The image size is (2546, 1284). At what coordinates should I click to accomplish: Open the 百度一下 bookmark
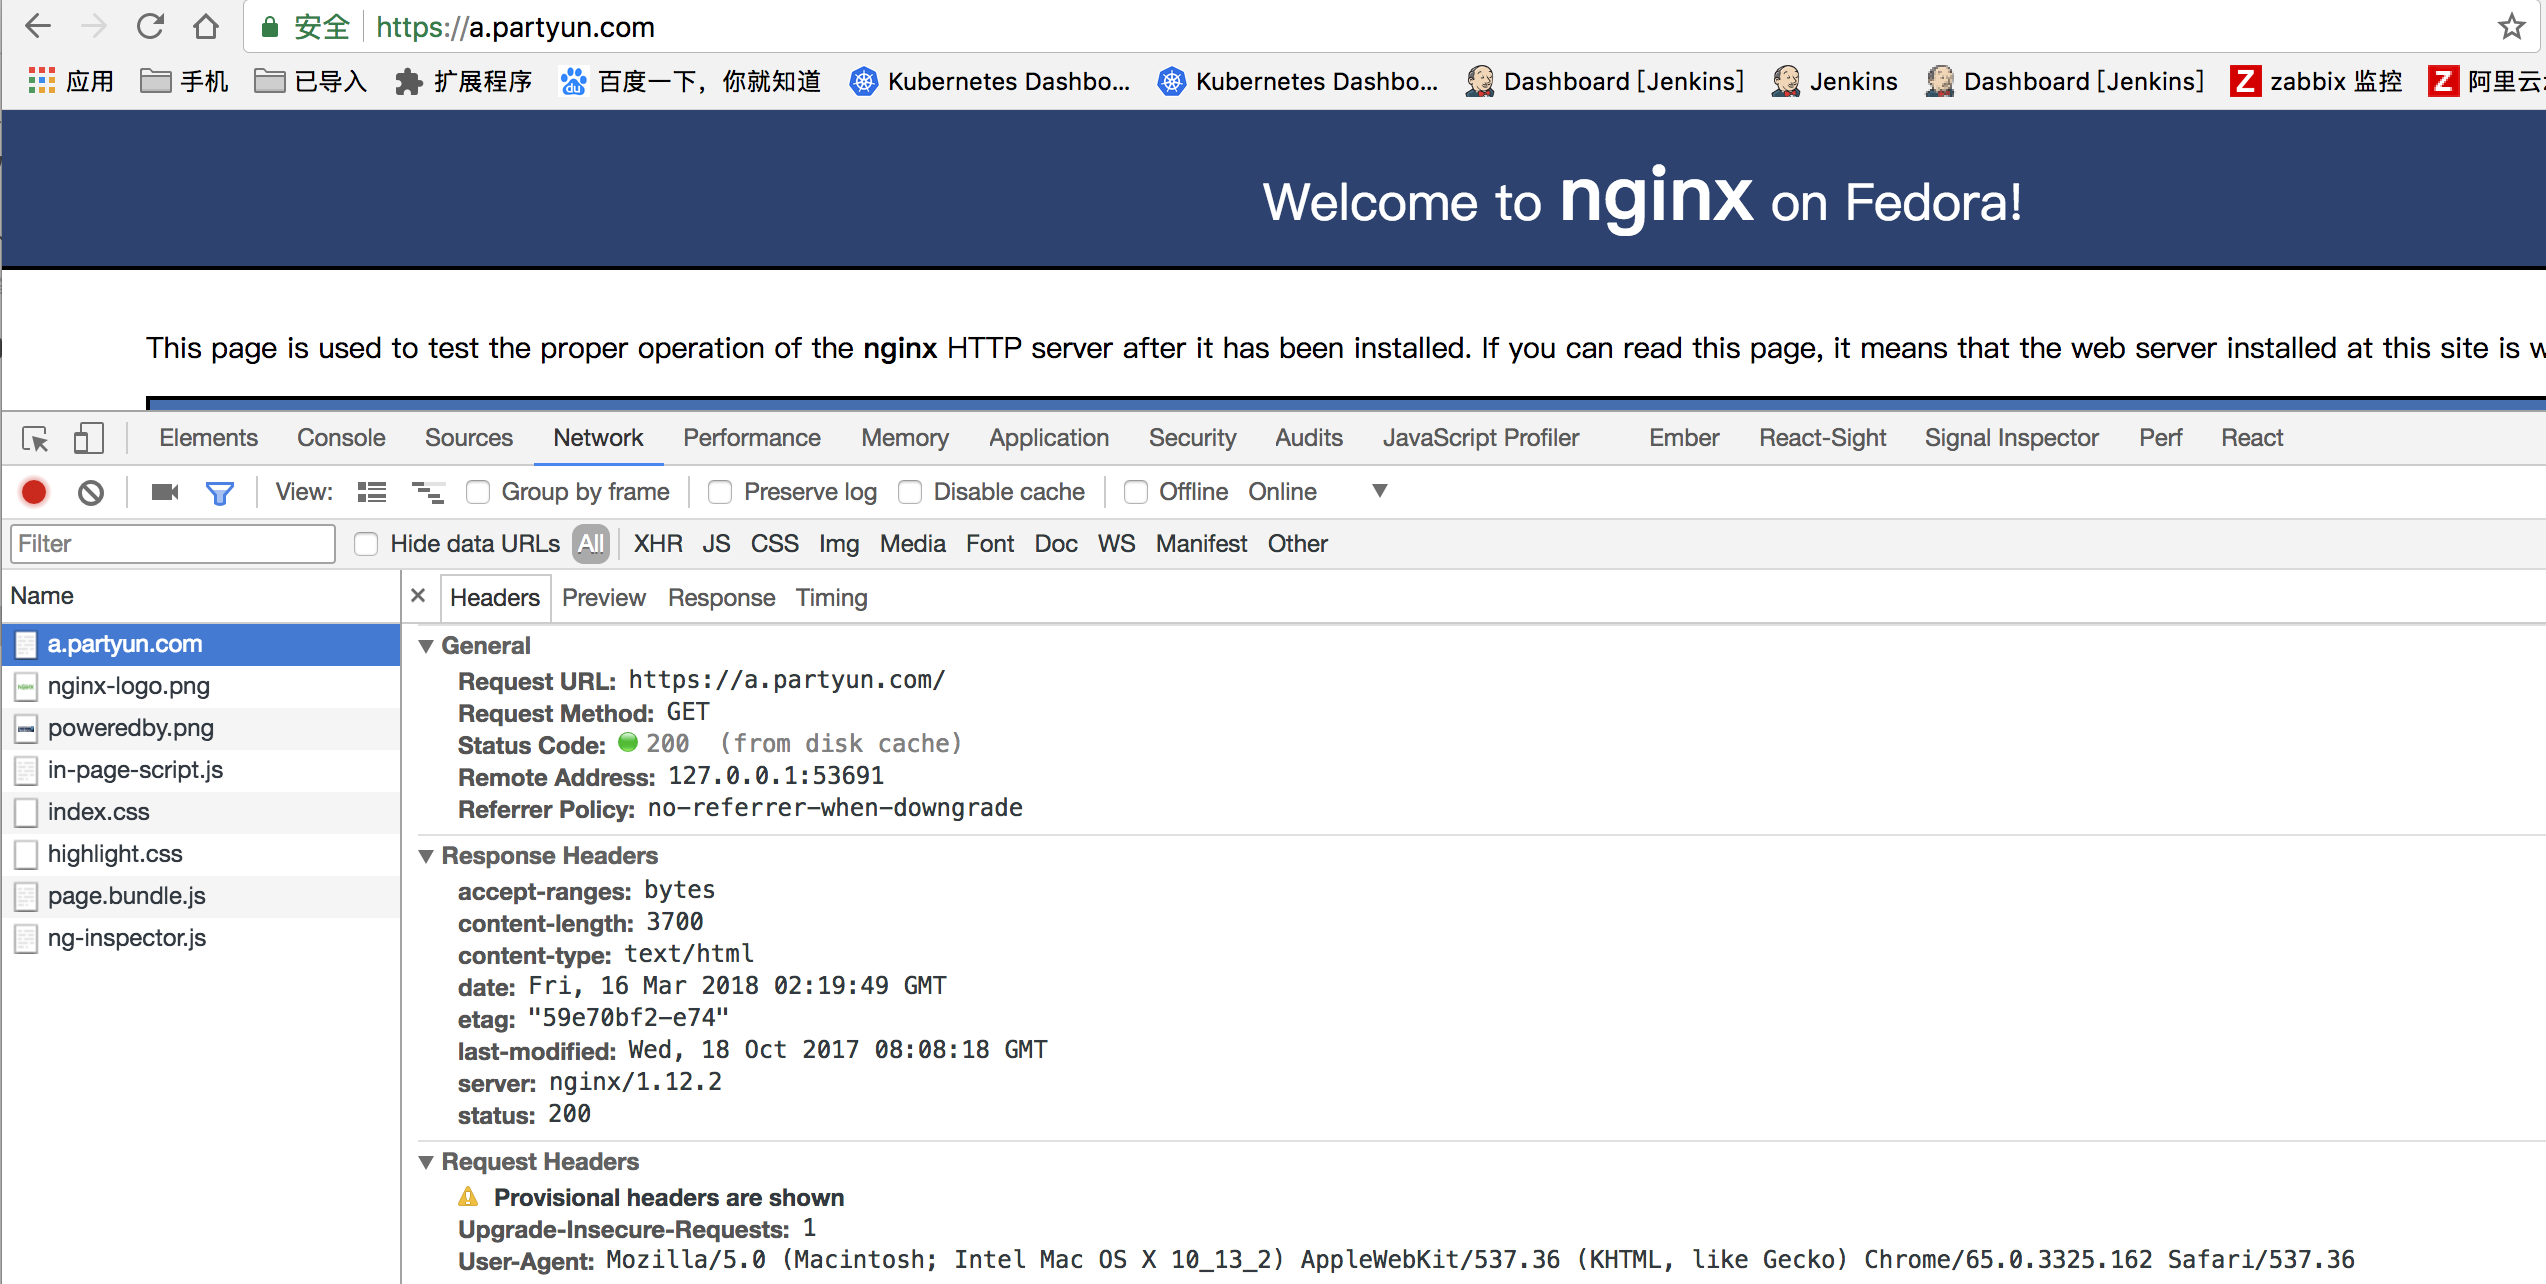point(691,81)
